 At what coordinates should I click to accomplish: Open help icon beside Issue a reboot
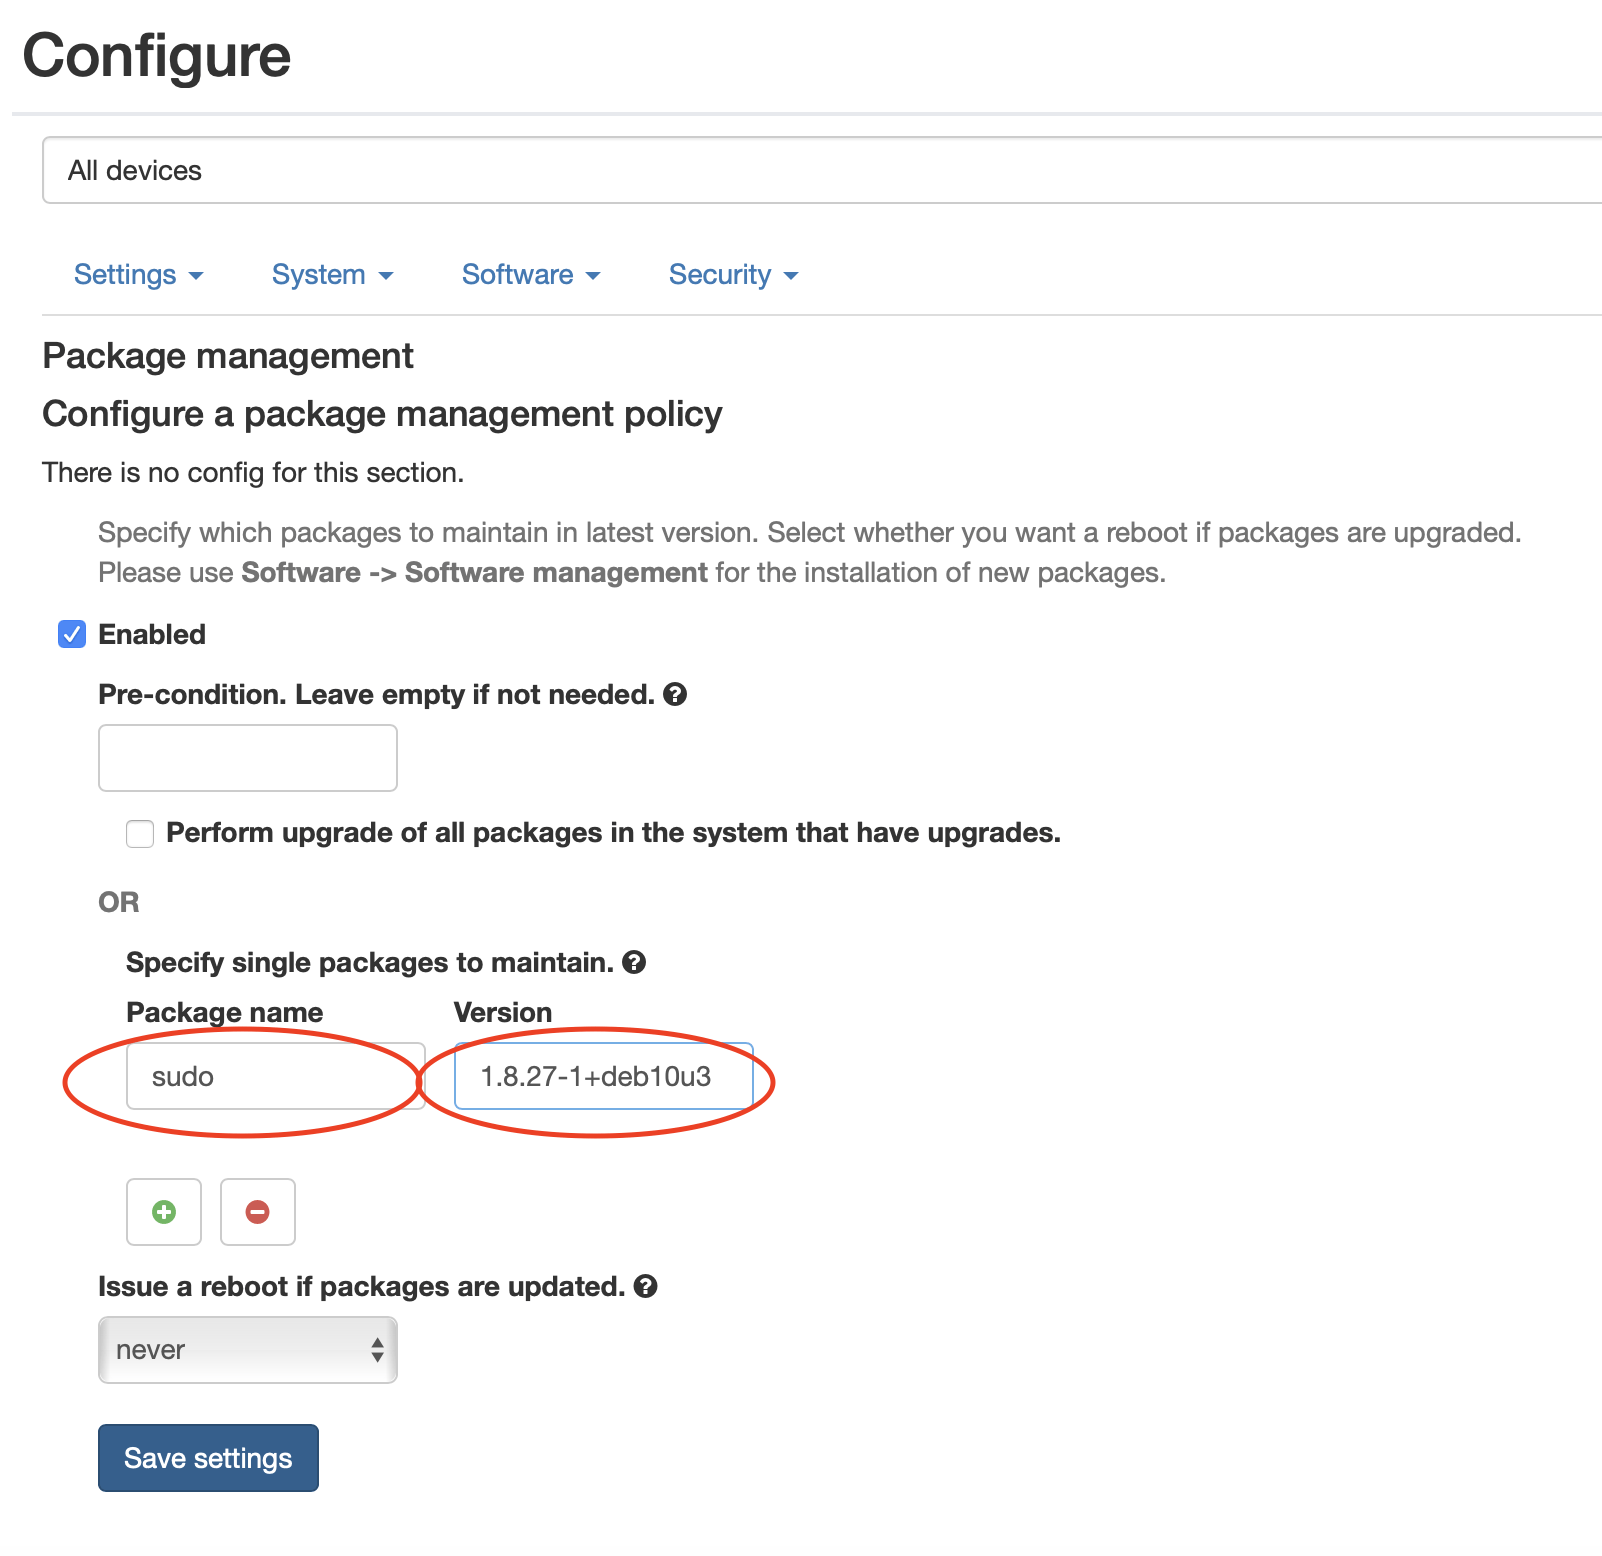click(646, 1286)
